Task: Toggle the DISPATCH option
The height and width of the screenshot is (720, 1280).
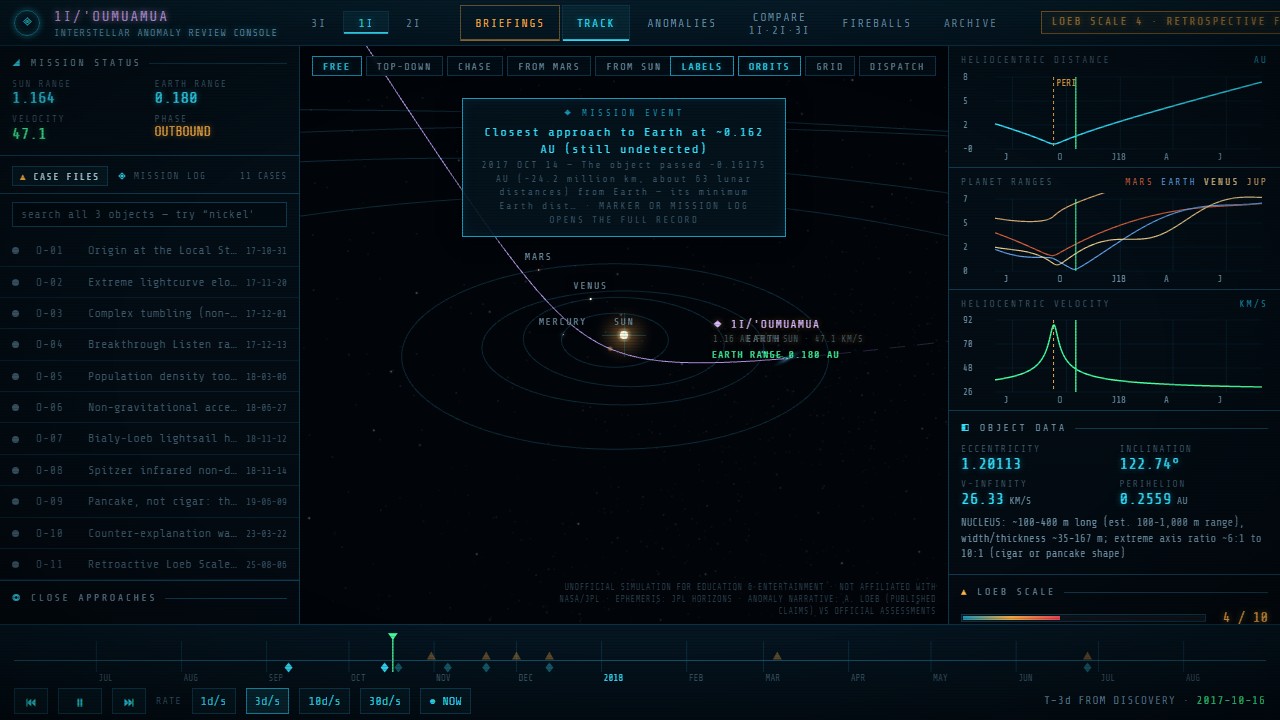Action: click(897, 67)
